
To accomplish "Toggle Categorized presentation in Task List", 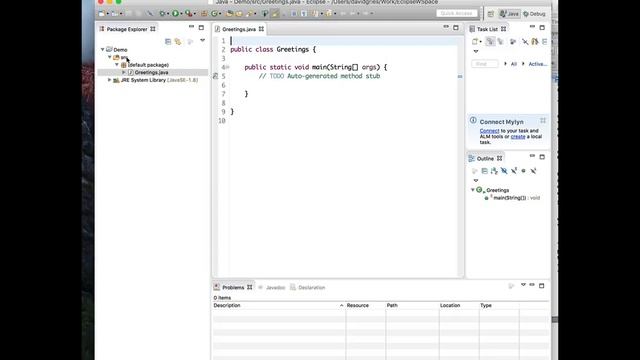I will point(490,42).
